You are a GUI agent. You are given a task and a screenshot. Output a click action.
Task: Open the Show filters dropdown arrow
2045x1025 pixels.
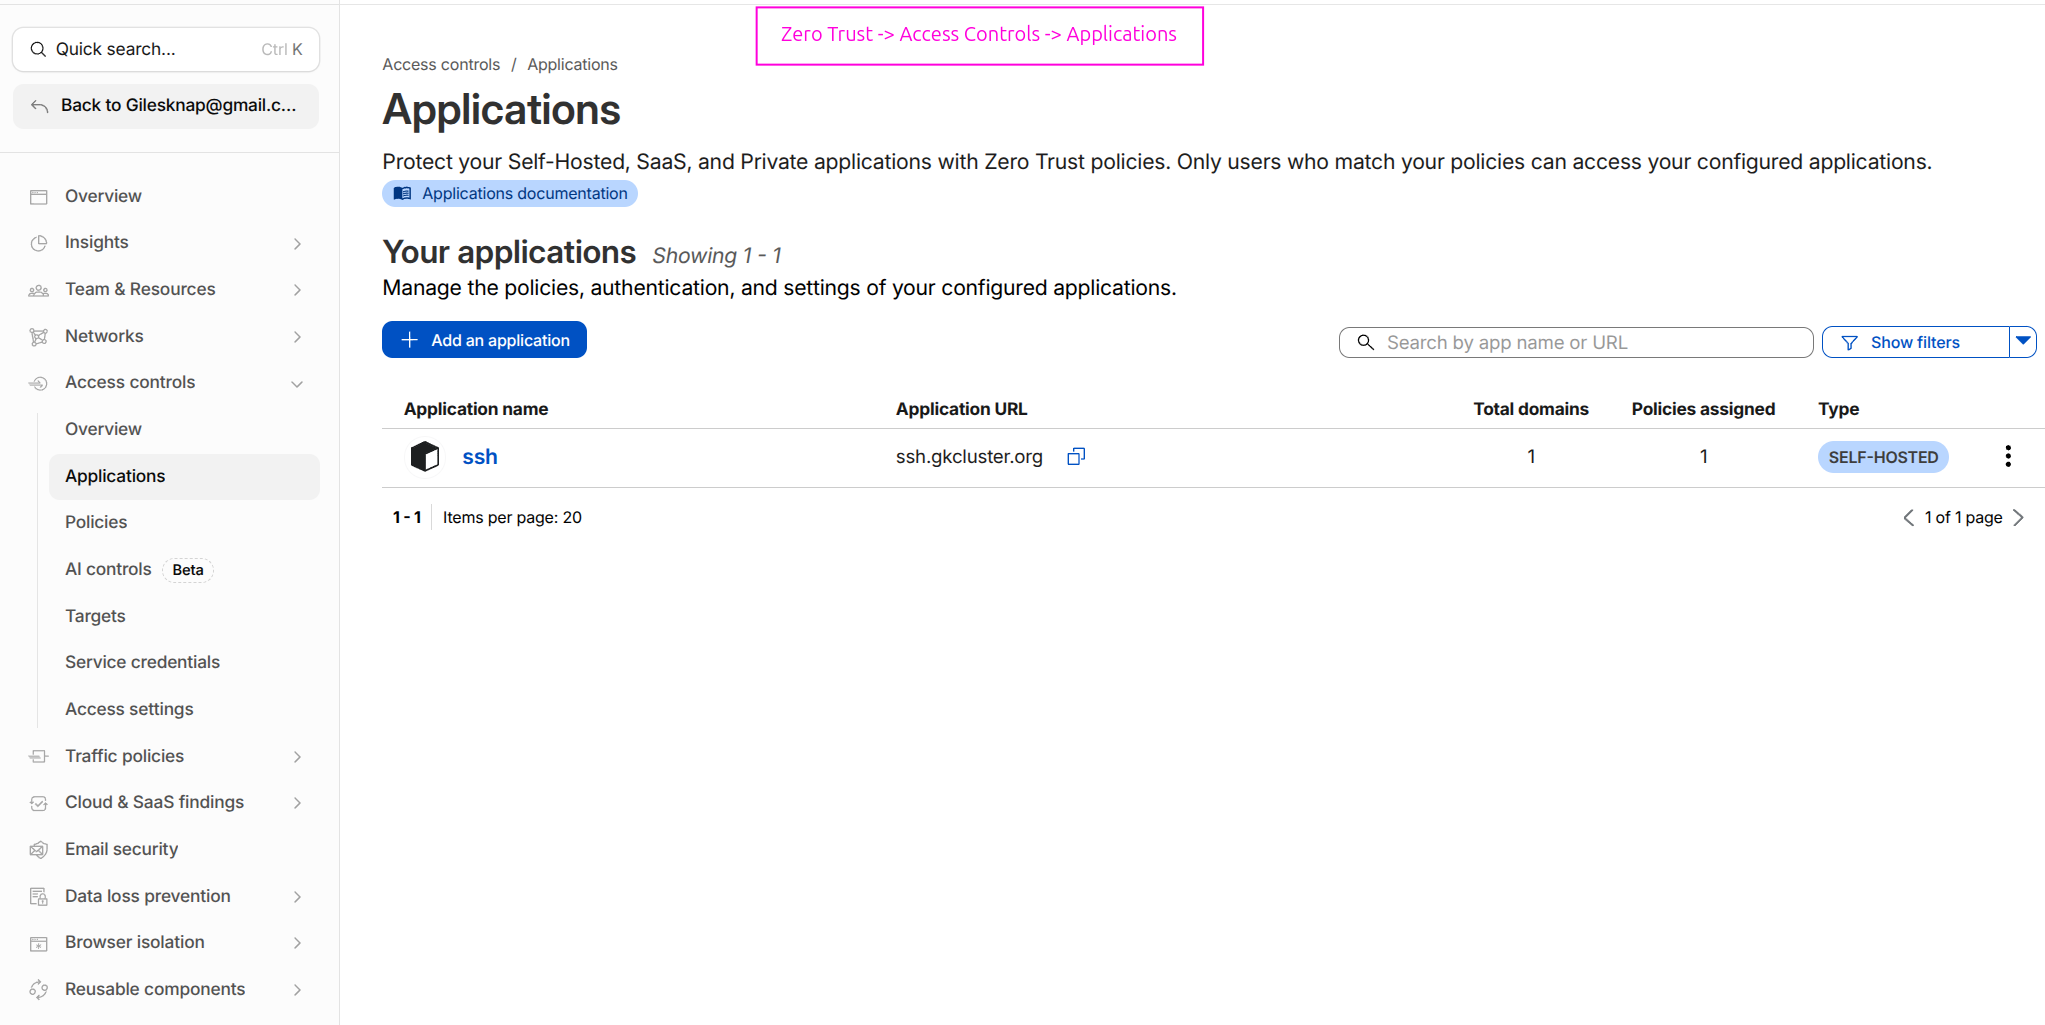point(2022,341)
